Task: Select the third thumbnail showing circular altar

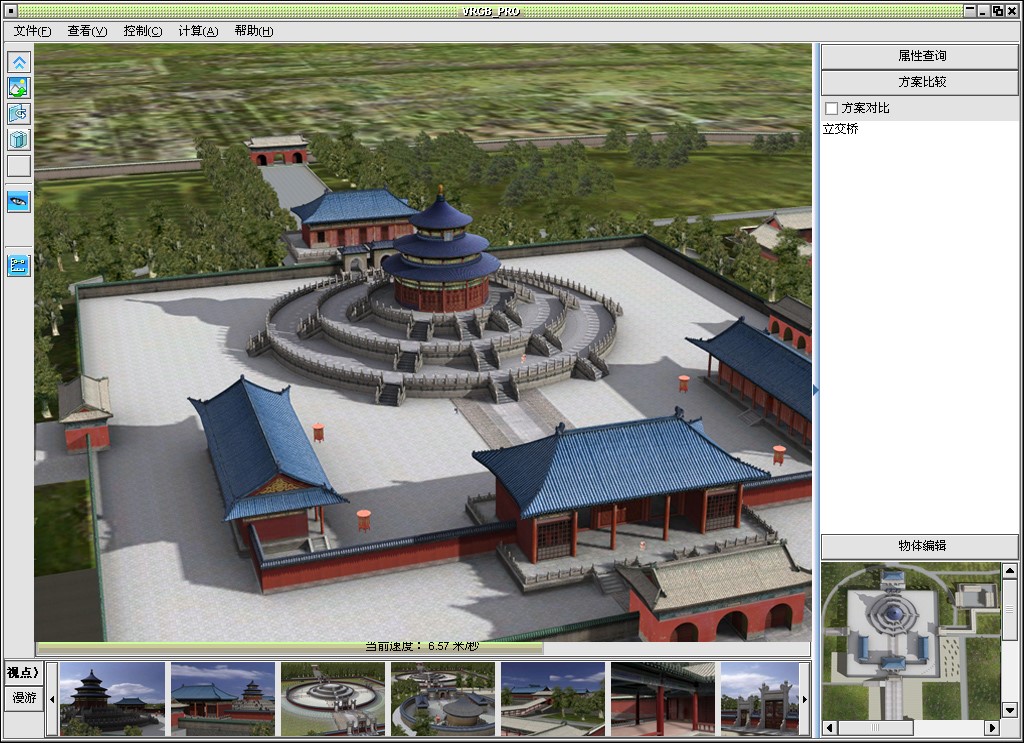Action: tap(333, 699)
